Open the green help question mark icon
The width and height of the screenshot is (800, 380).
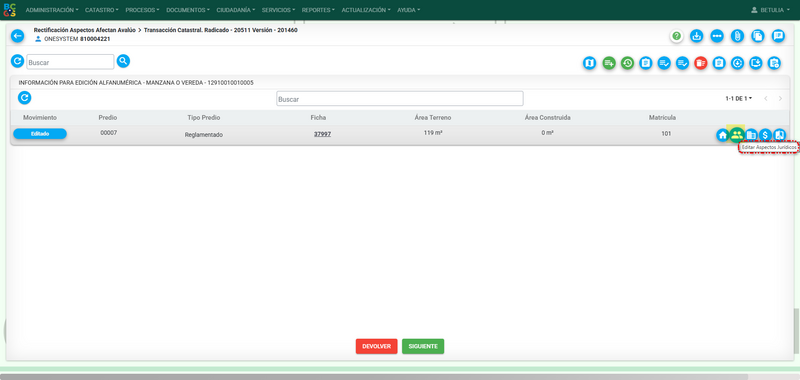click(x=677, y=36)
